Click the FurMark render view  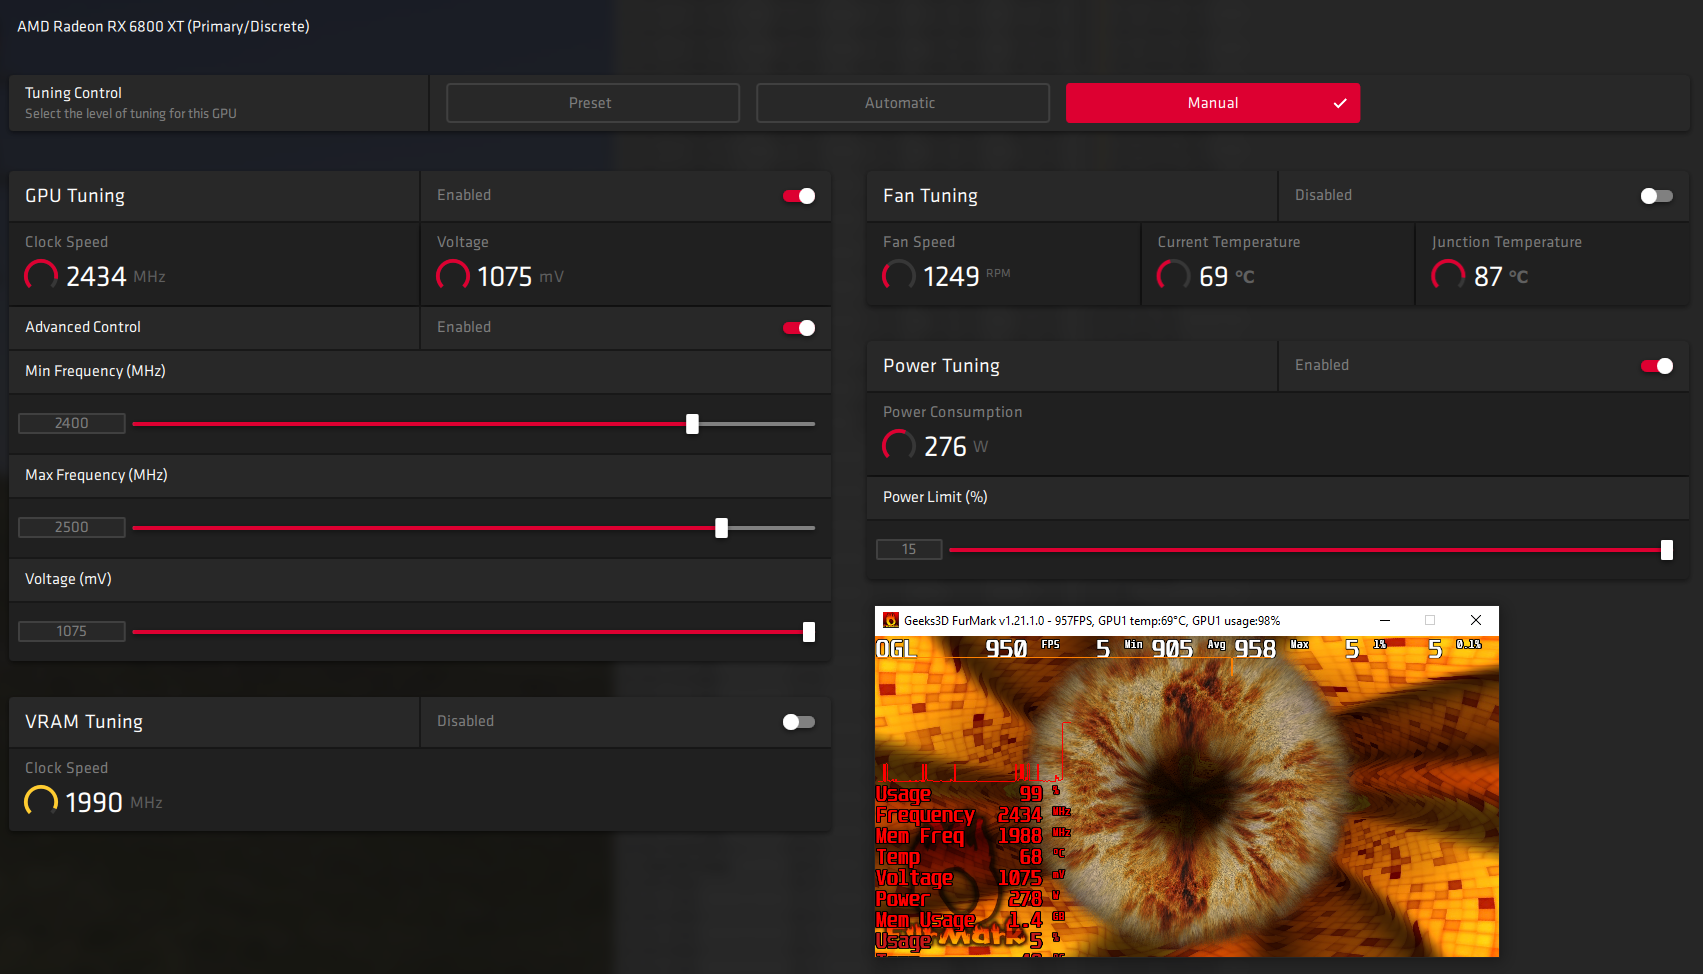point(1186,796)
